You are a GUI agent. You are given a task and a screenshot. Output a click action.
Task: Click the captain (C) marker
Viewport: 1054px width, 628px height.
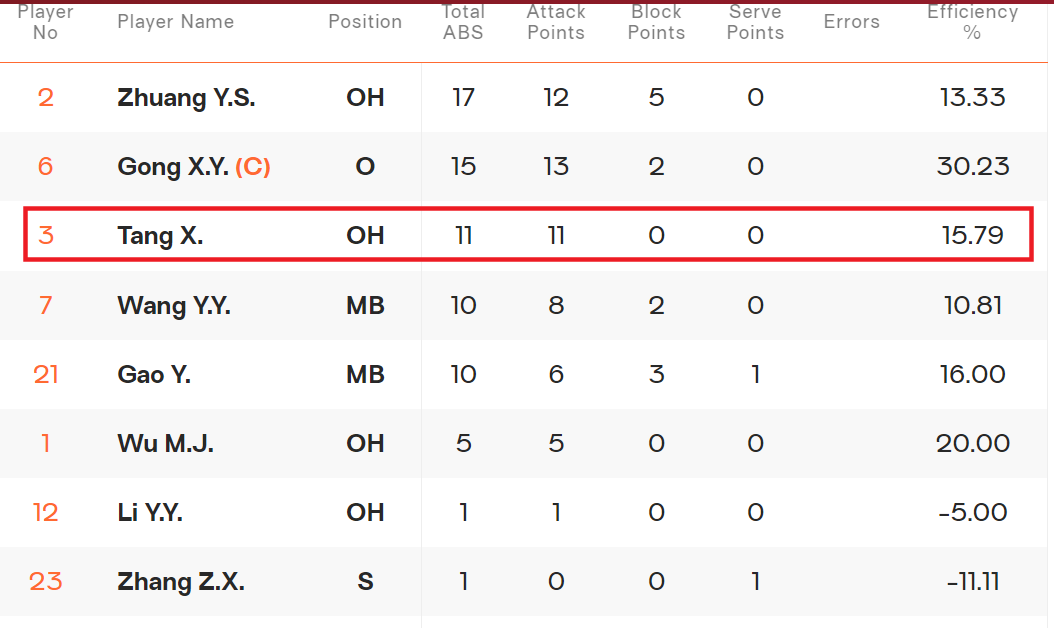[x=253, y=167]
